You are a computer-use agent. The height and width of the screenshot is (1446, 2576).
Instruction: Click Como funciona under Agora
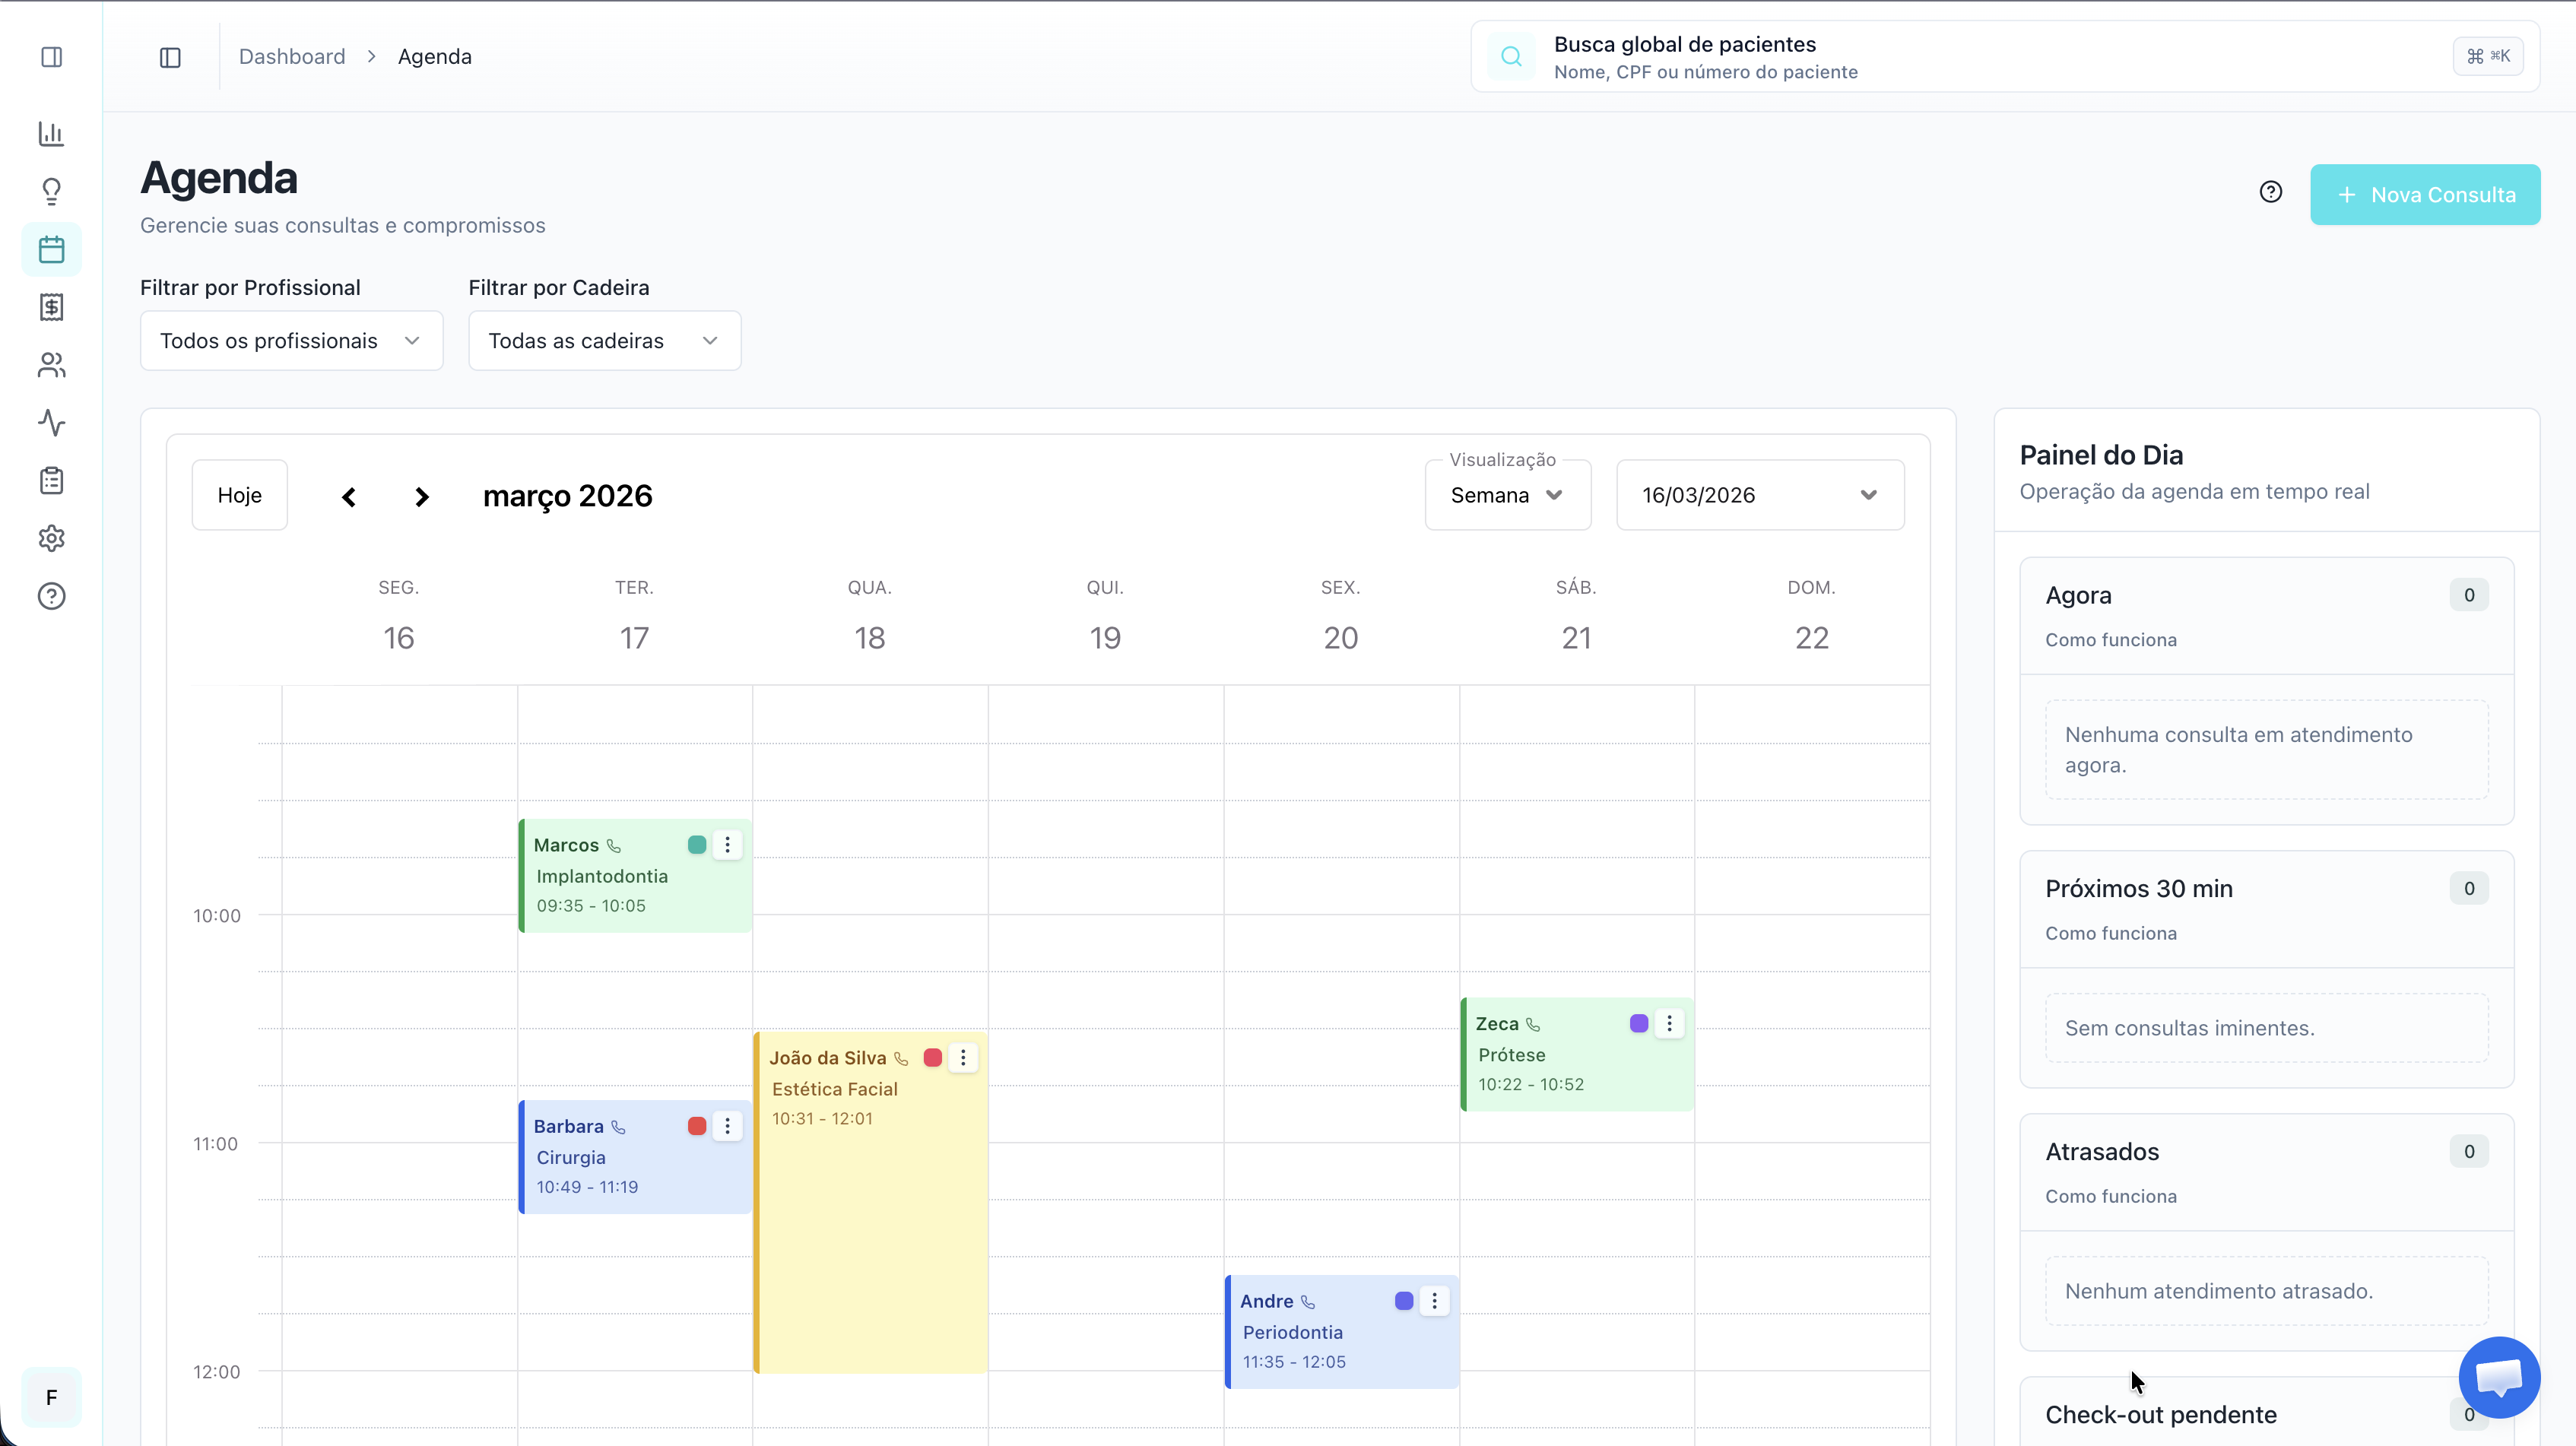(x=2111, y=640)
